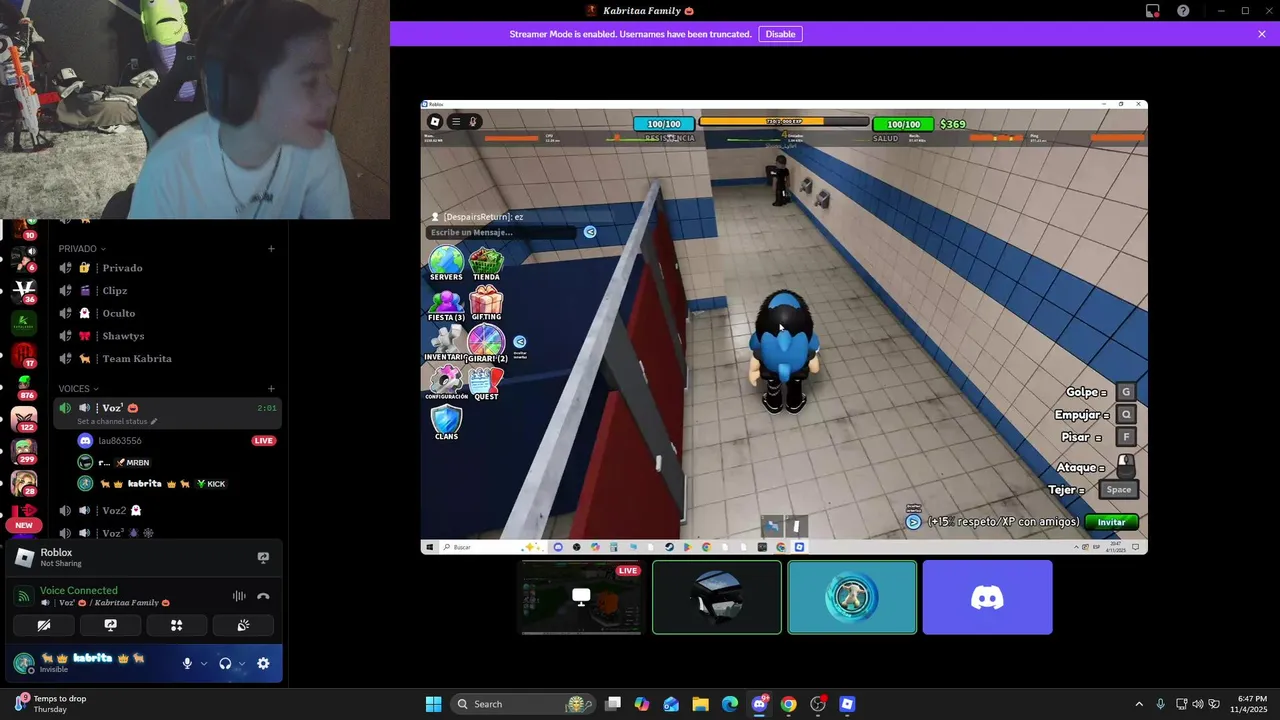Collapse game side menu with blue arrow
The image size is (1280, 720).
coord(519,341)
